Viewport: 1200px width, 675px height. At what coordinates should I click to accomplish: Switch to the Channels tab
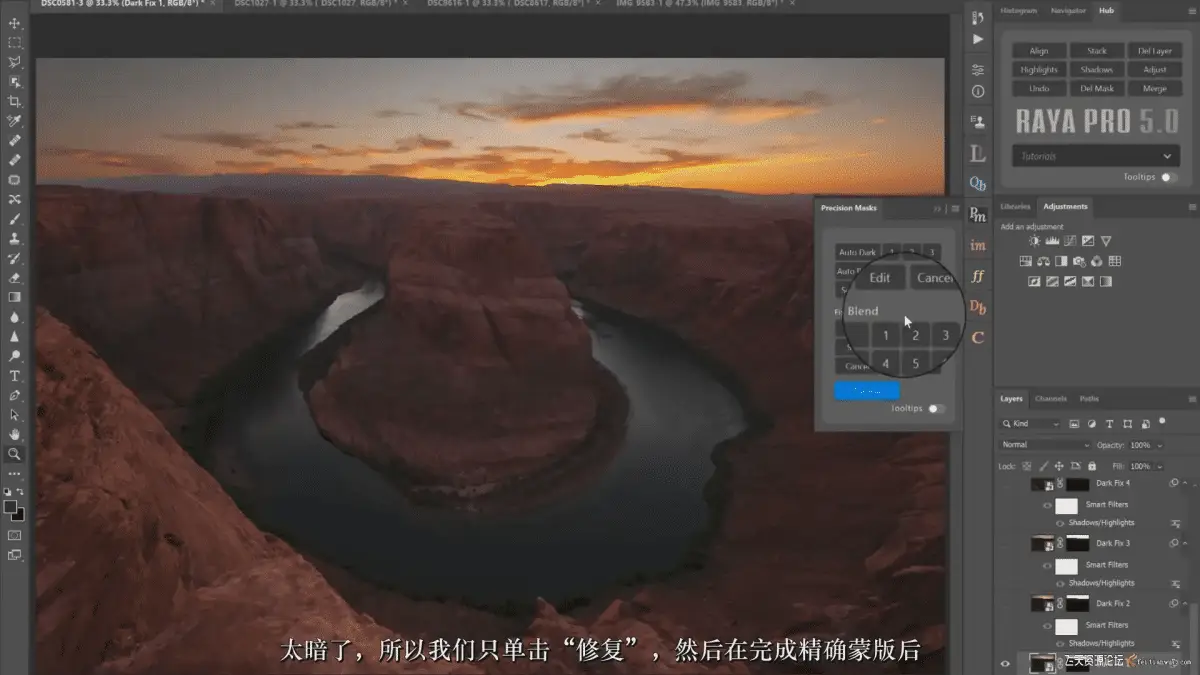tap(1051, 399)
